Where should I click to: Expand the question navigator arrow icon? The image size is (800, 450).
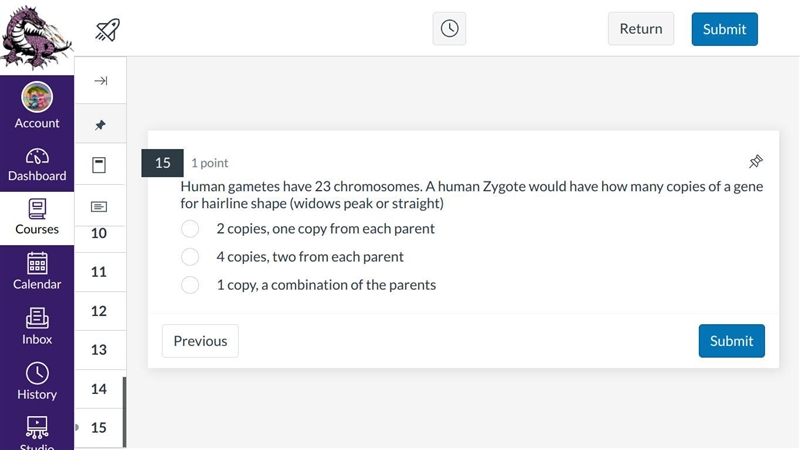coord(101,81)
